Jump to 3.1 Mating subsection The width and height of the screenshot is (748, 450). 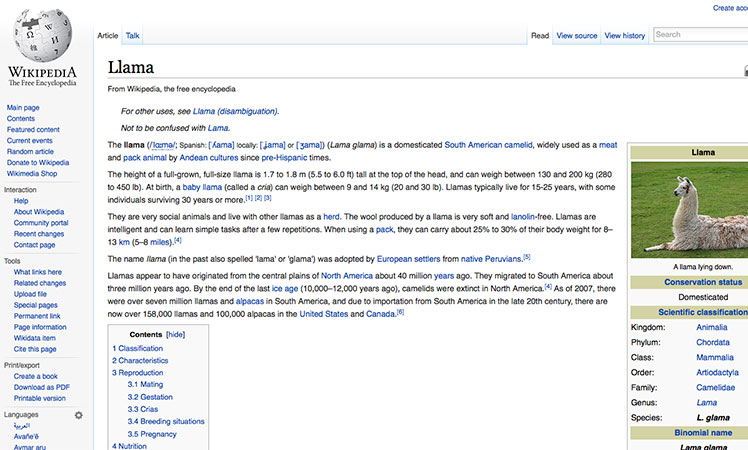145,385
